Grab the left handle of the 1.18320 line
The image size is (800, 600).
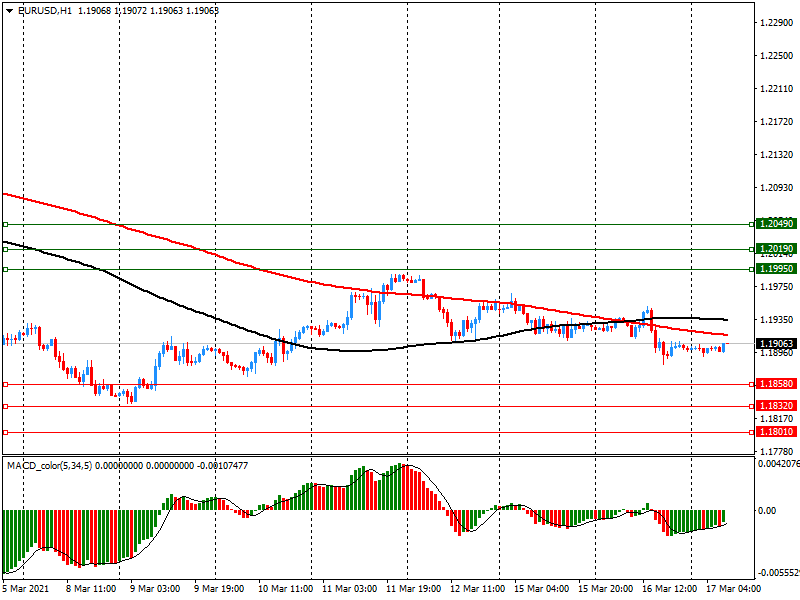6,407
